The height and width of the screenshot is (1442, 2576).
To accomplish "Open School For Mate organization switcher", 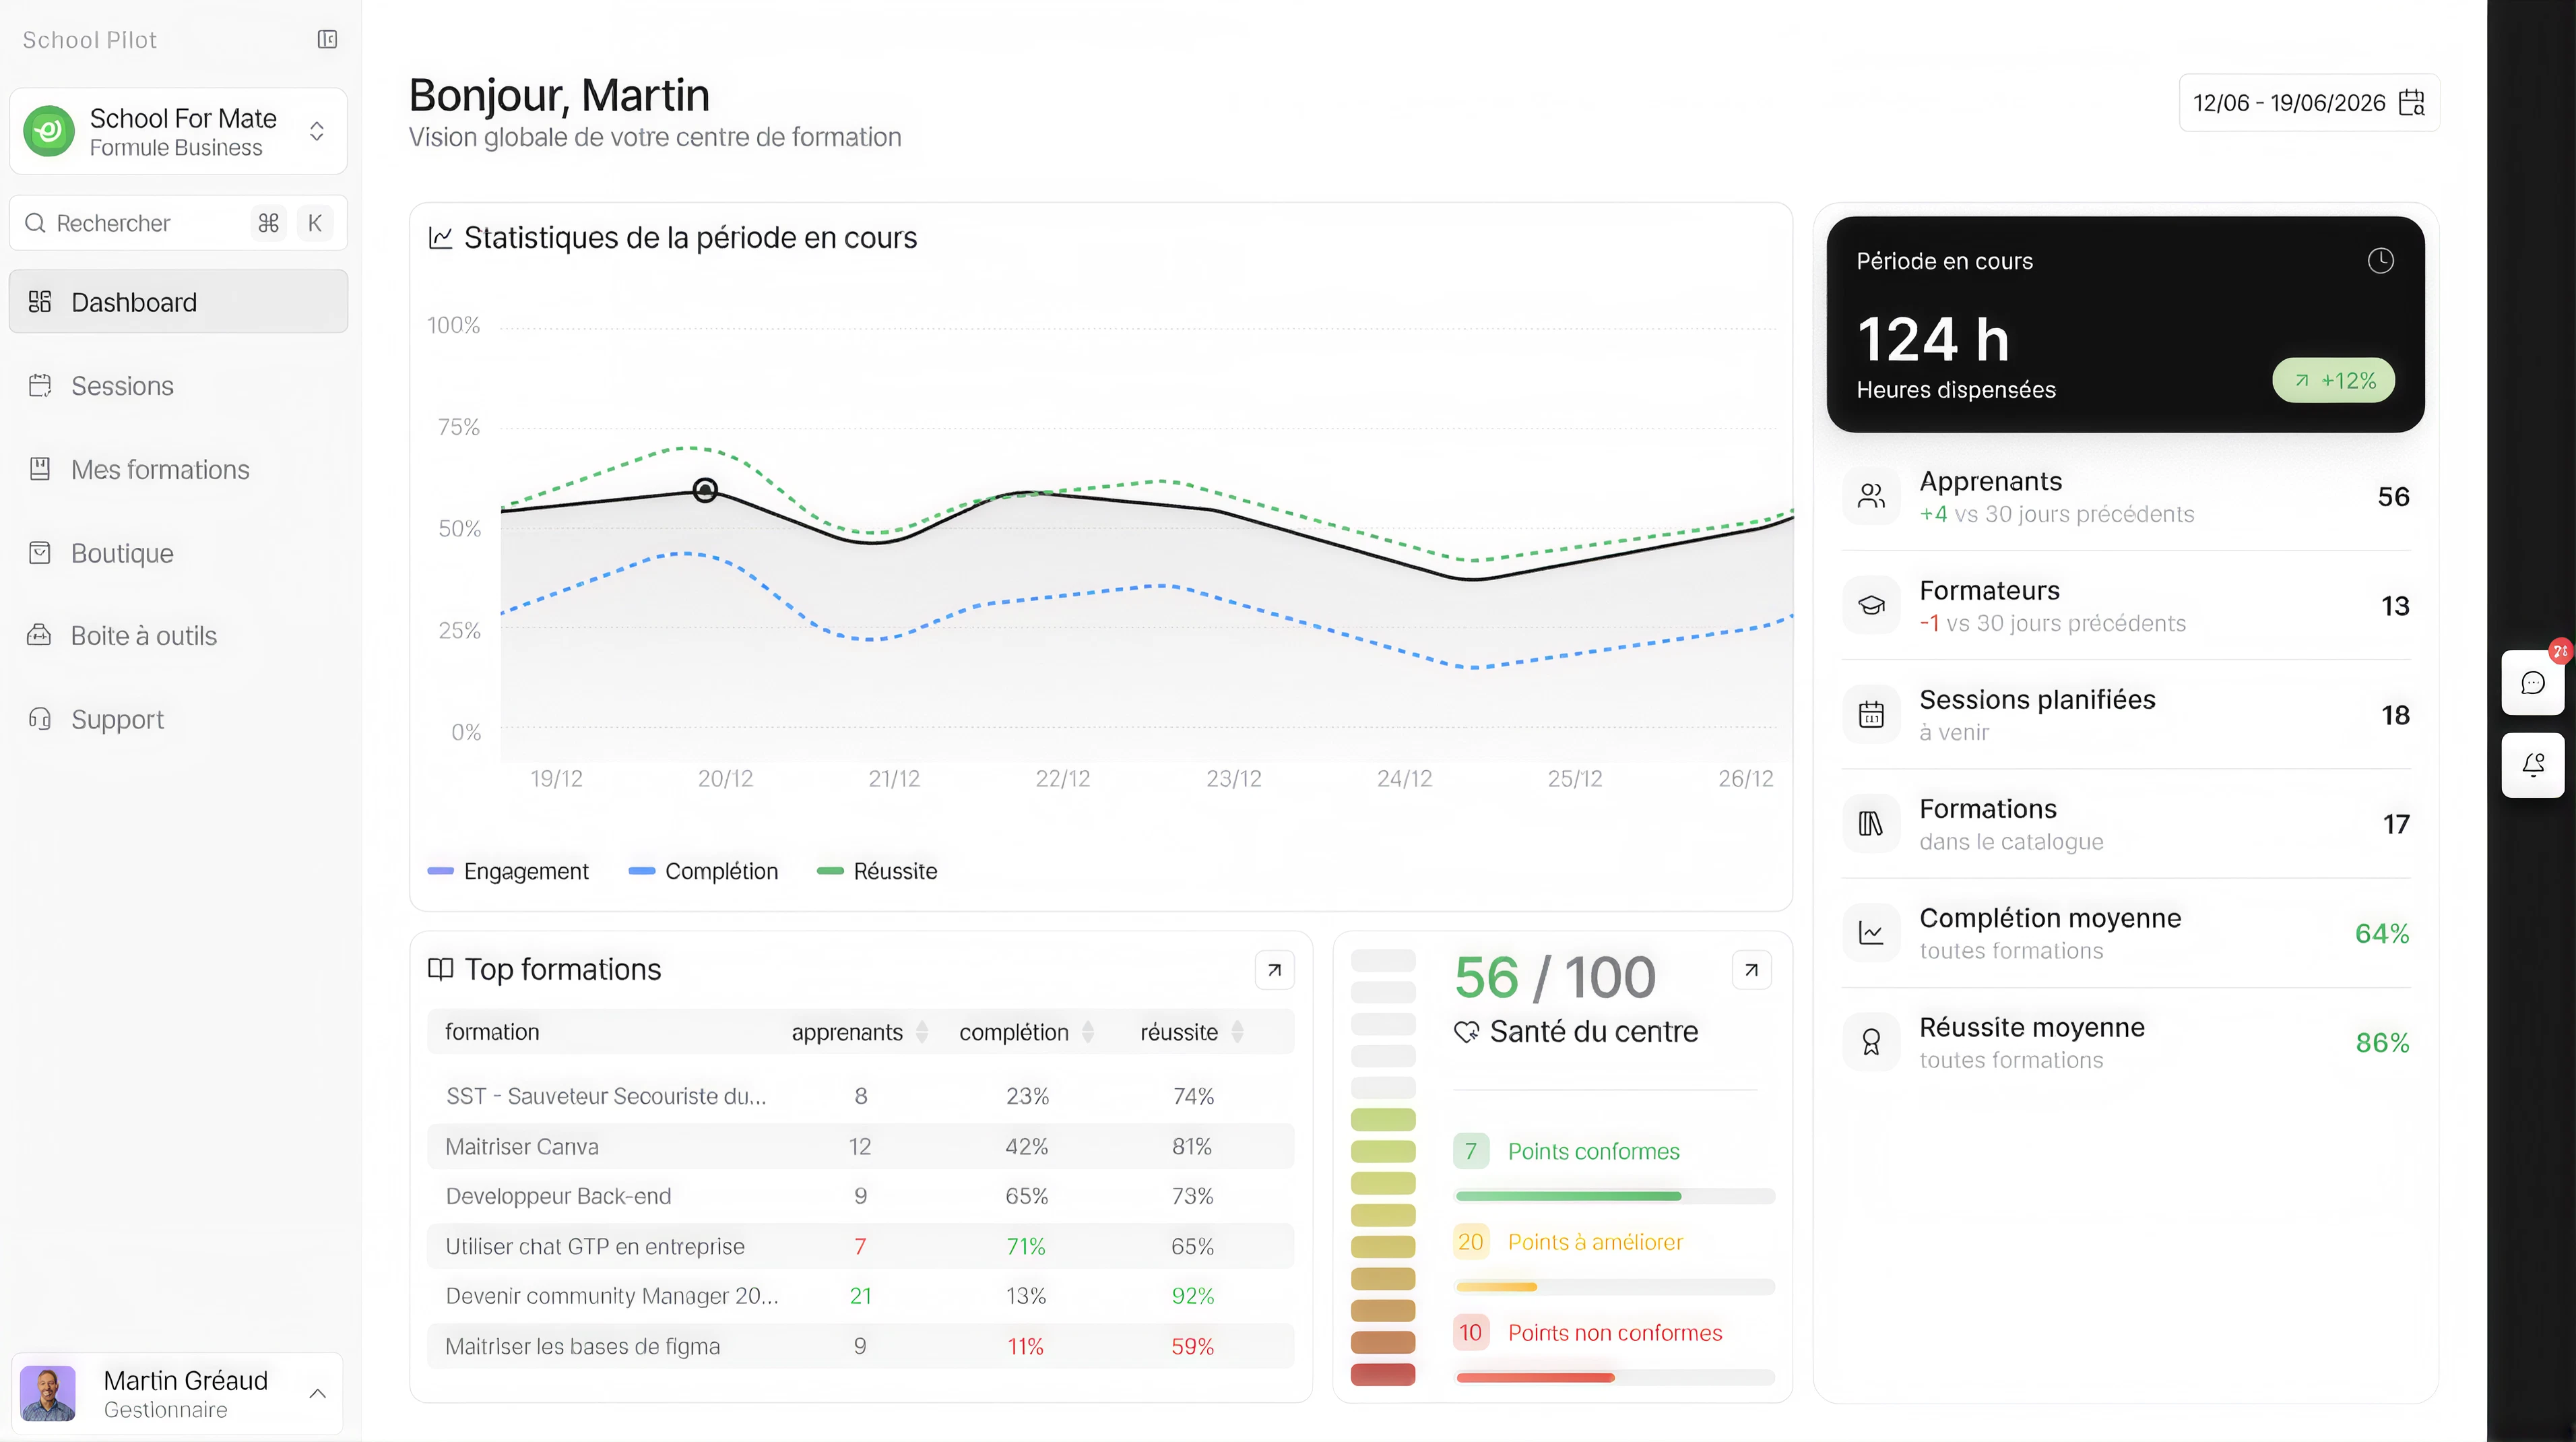I will [179, 131].
